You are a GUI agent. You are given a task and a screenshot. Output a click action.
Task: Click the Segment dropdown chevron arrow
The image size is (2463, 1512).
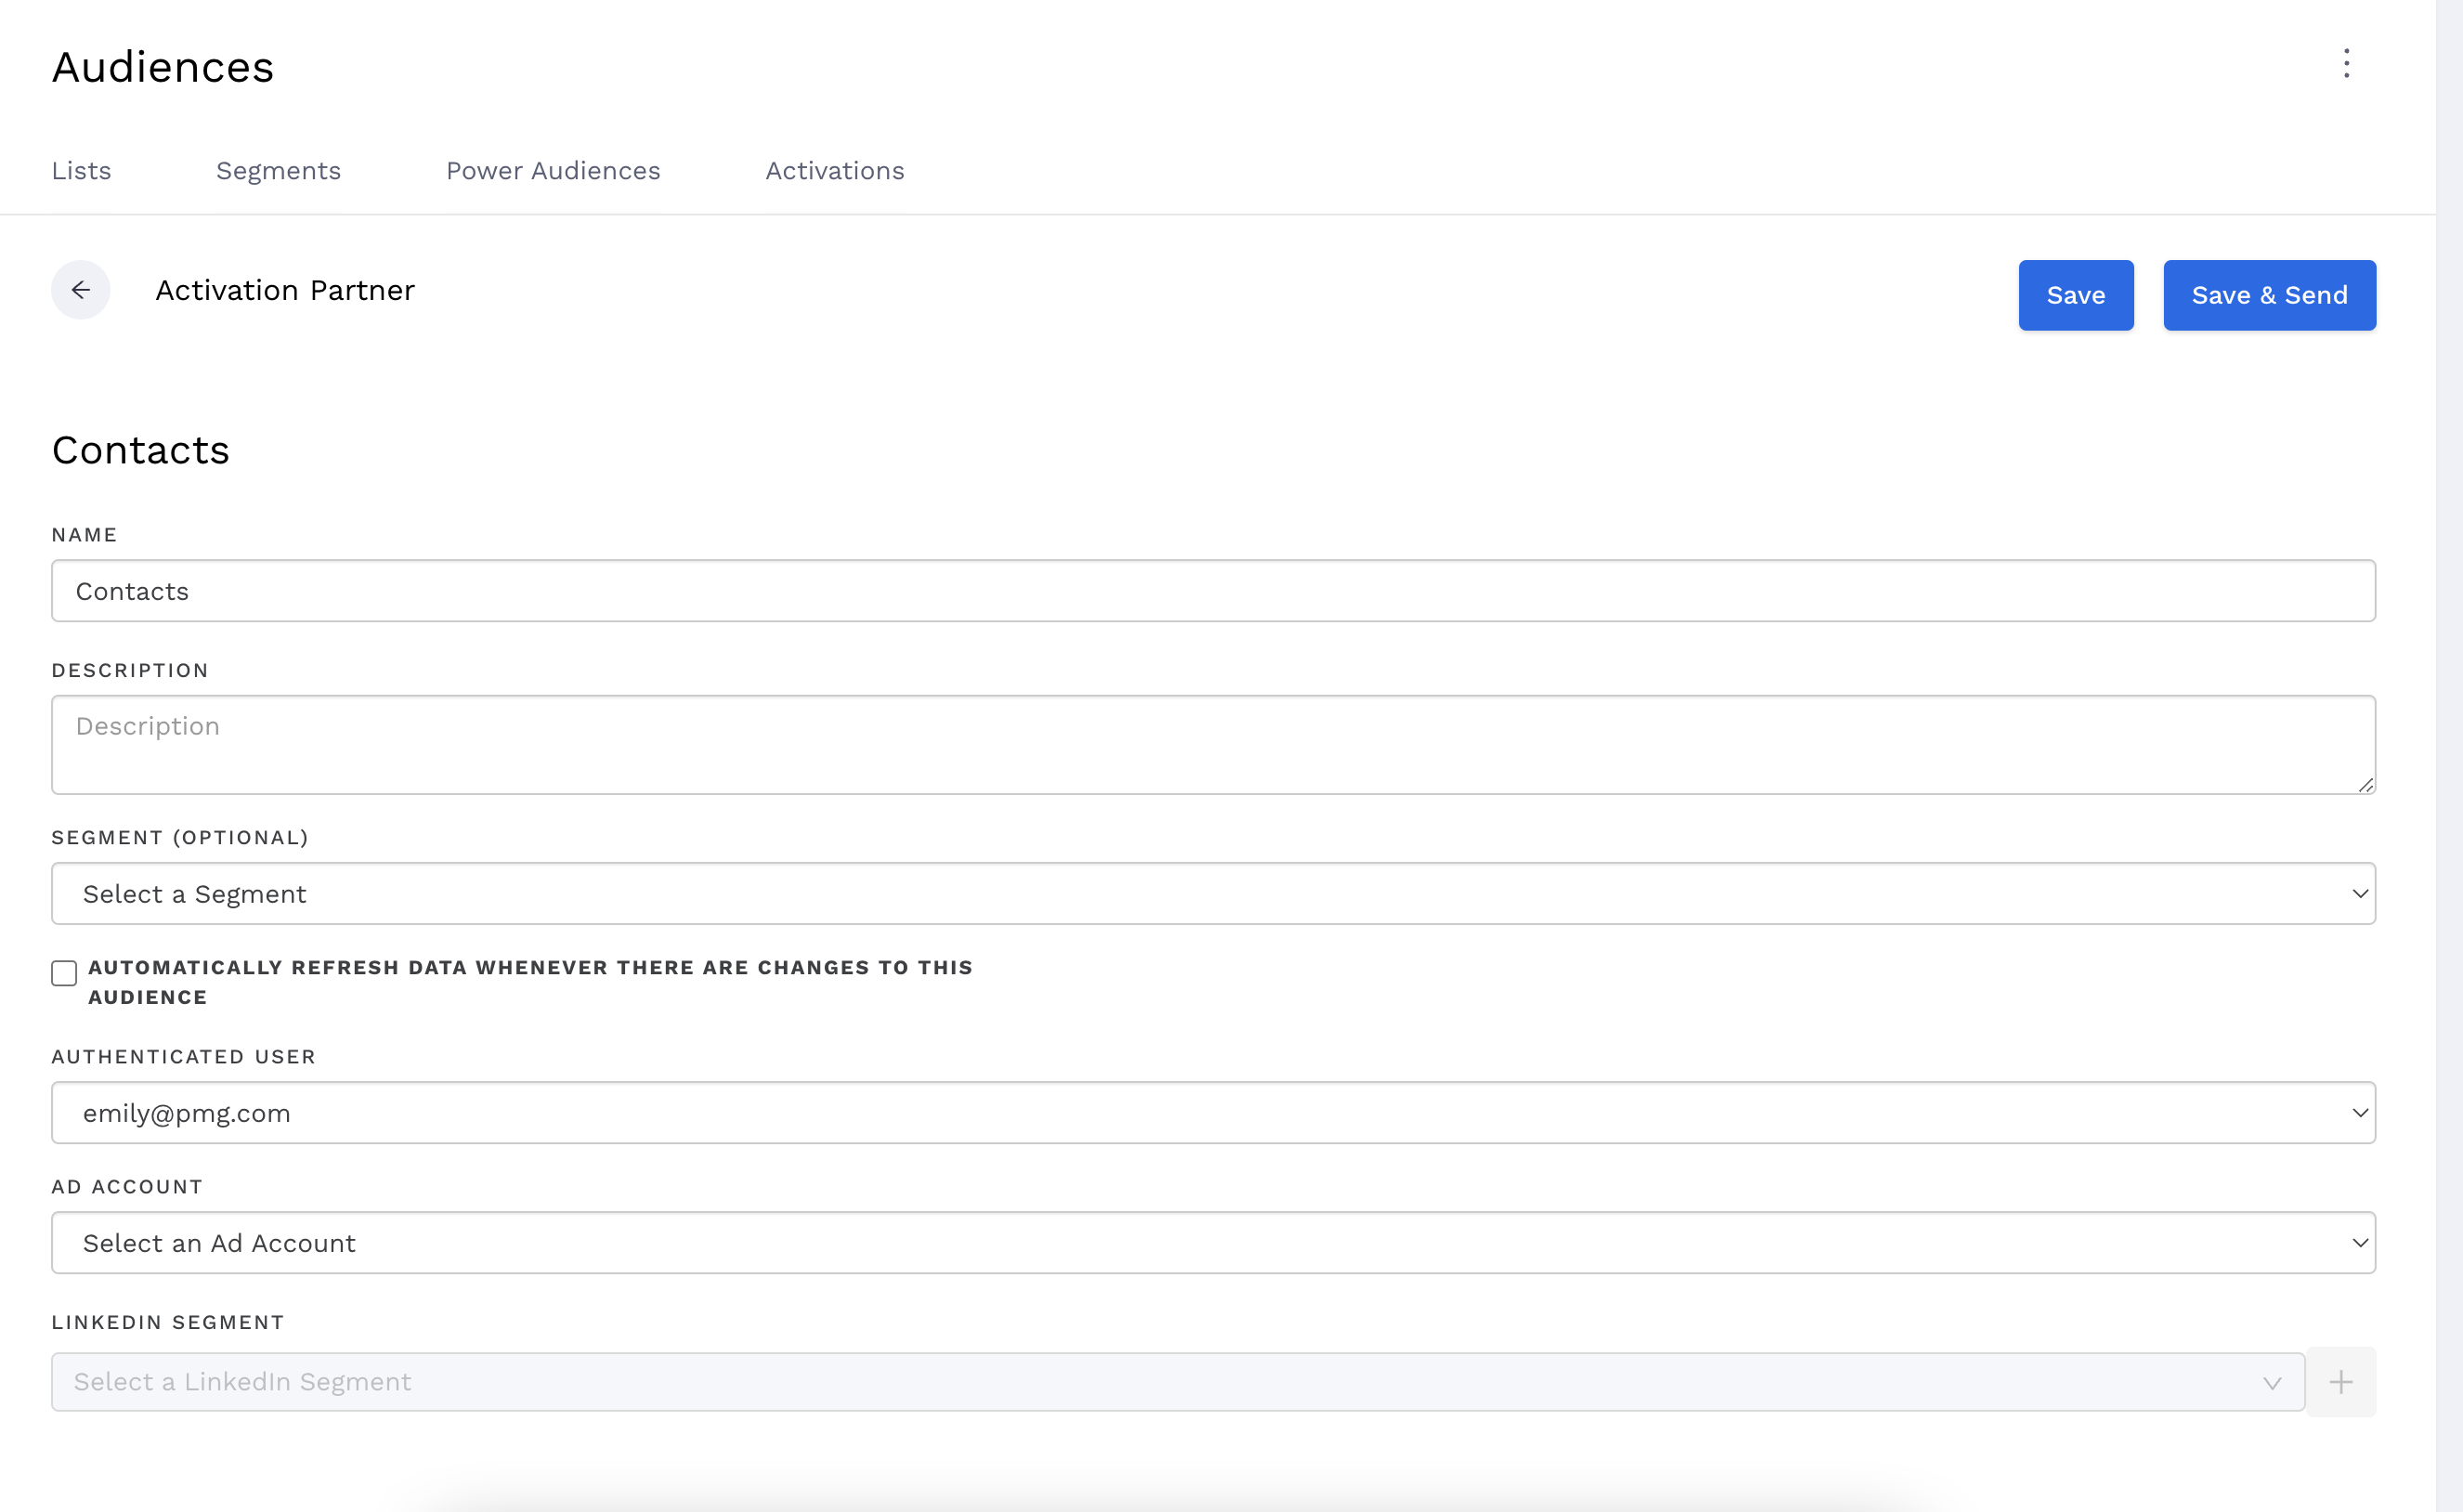(2359, 894)
